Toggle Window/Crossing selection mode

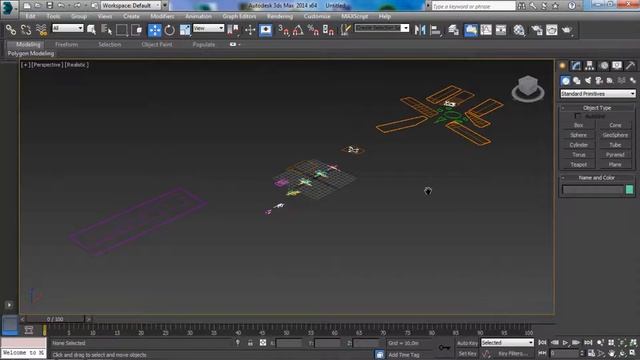[x=137, y=30]
